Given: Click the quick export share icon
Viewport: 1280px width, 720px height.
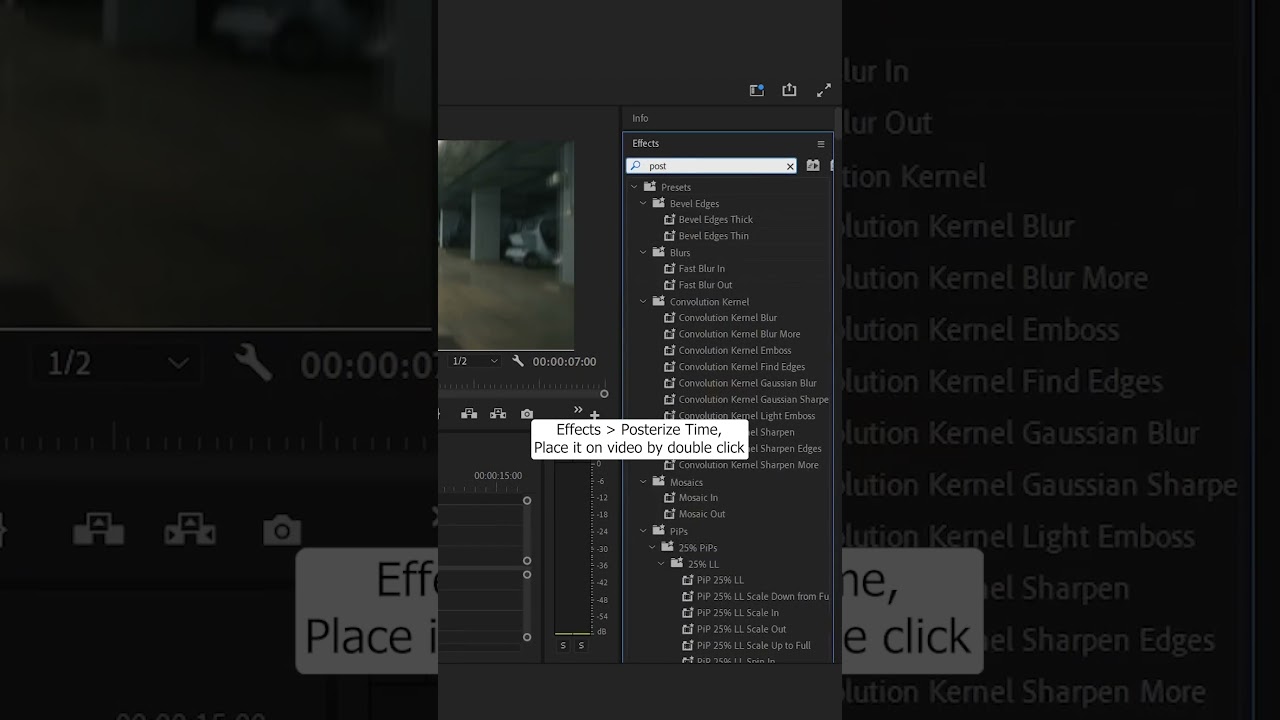Looking at the screenshot, I should (789, 90).
